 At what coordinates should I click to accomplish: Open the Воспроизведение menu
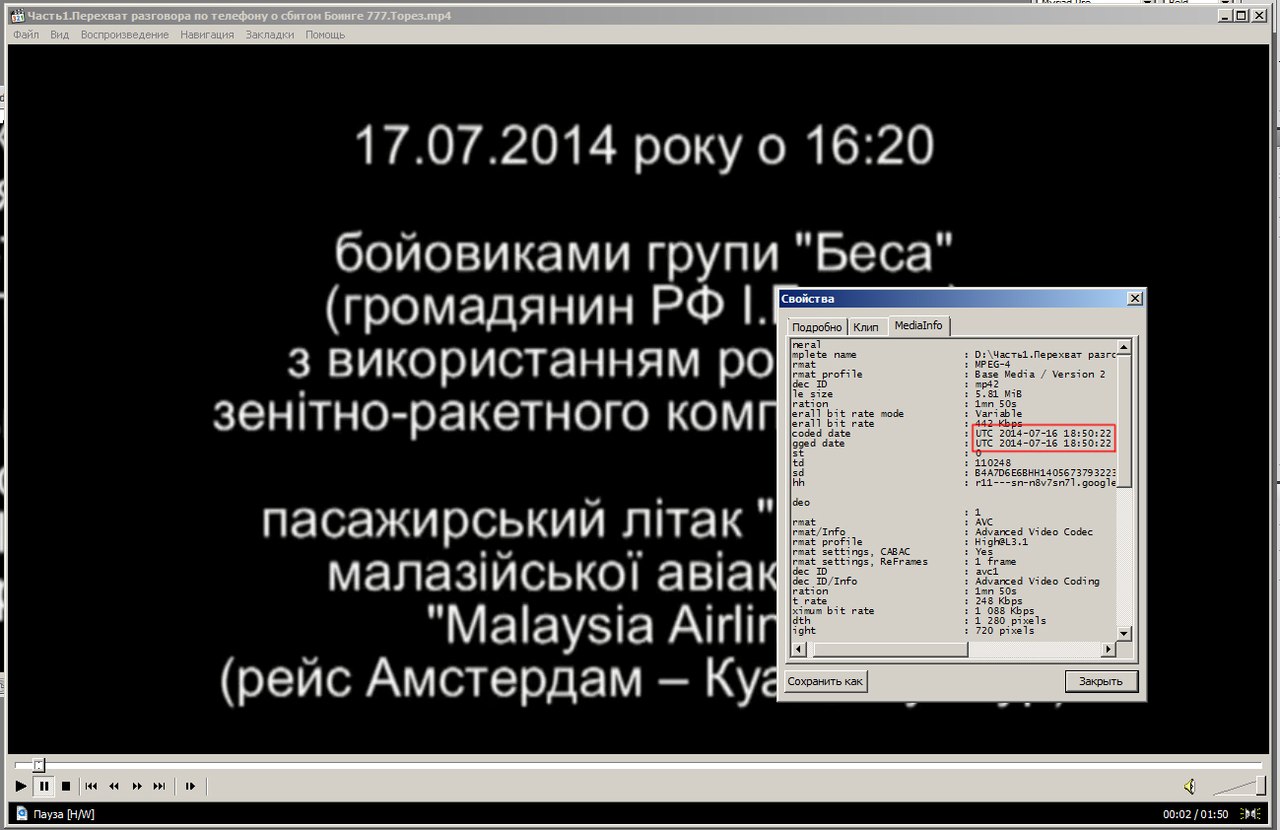pos(125,34)
